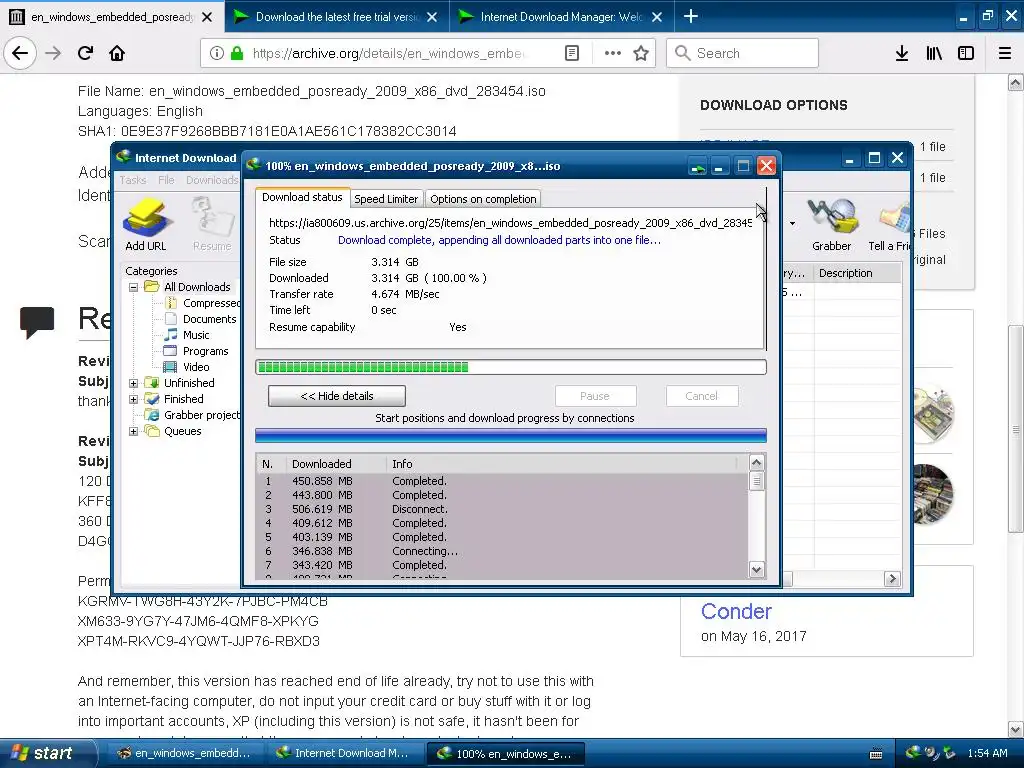Click Firefox forward arrow button
The height and width of the screenshot is (768, 1024).
[53, 53]
